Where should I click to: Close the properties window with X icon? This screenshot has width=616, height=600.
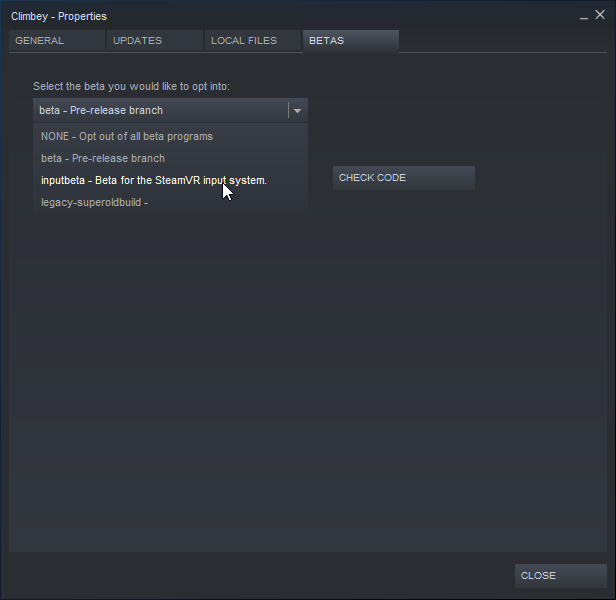tap(600, 15)
